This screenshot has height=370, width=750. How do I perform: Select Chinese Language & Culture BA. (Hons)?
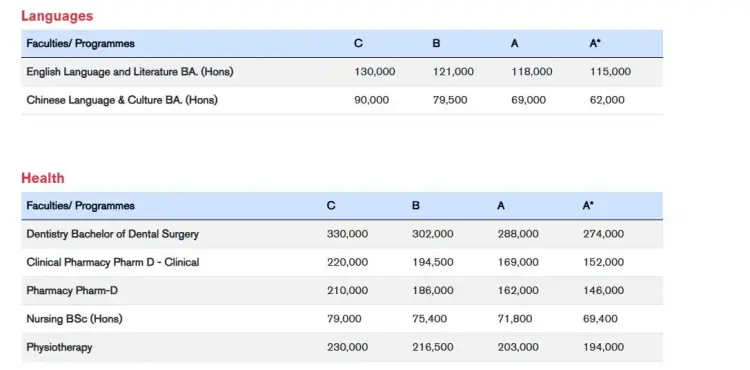click(x=122, y=100)
